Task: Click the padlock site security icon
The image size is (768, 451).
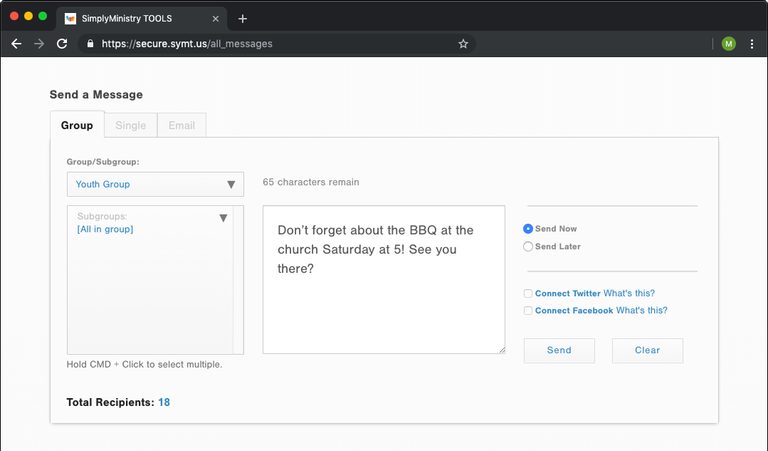Action: [90, 44]
